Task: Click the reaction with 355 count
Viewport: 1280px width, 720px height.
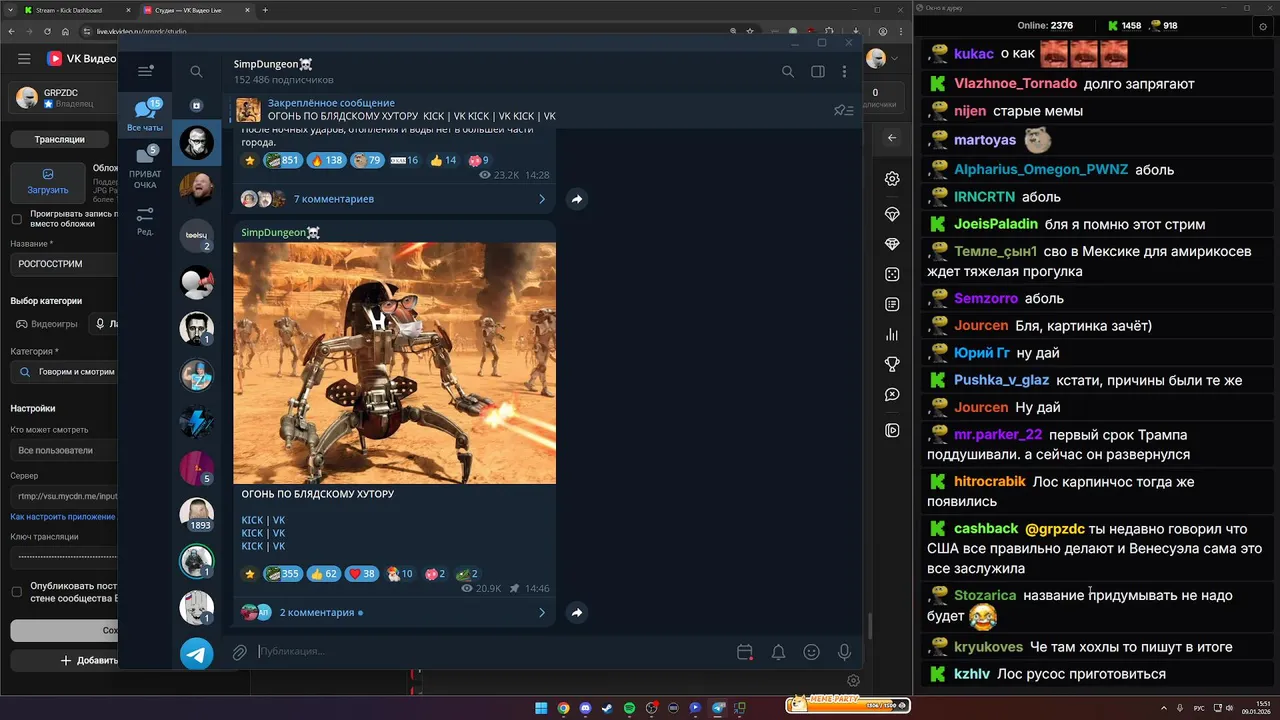Action: 282,574
